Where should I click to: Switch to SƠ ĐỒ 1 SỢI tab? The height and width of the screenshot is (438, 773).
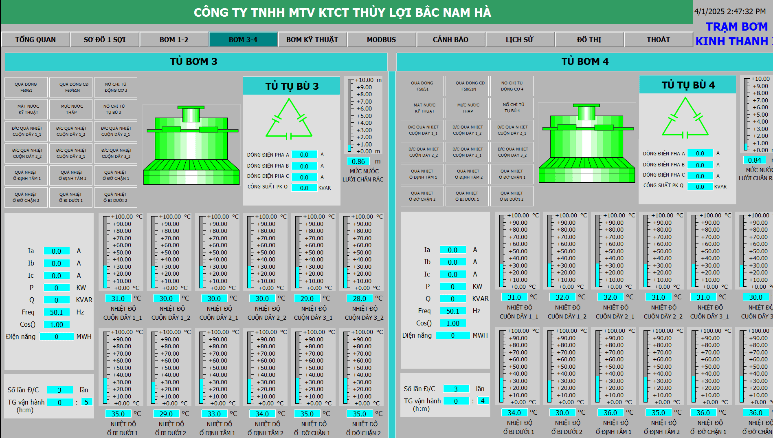click(x=105, y=39)
